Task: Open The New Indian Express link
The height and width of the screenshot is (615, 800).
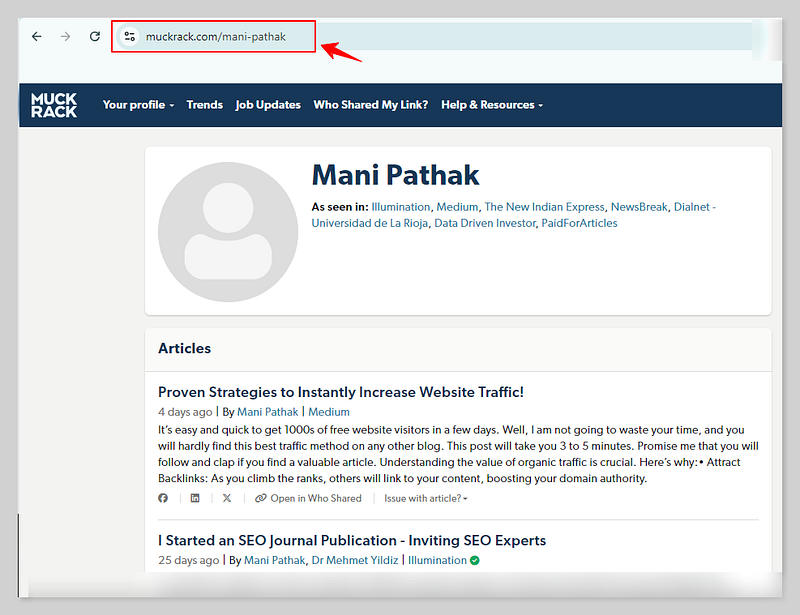Action: coord(544,207)
